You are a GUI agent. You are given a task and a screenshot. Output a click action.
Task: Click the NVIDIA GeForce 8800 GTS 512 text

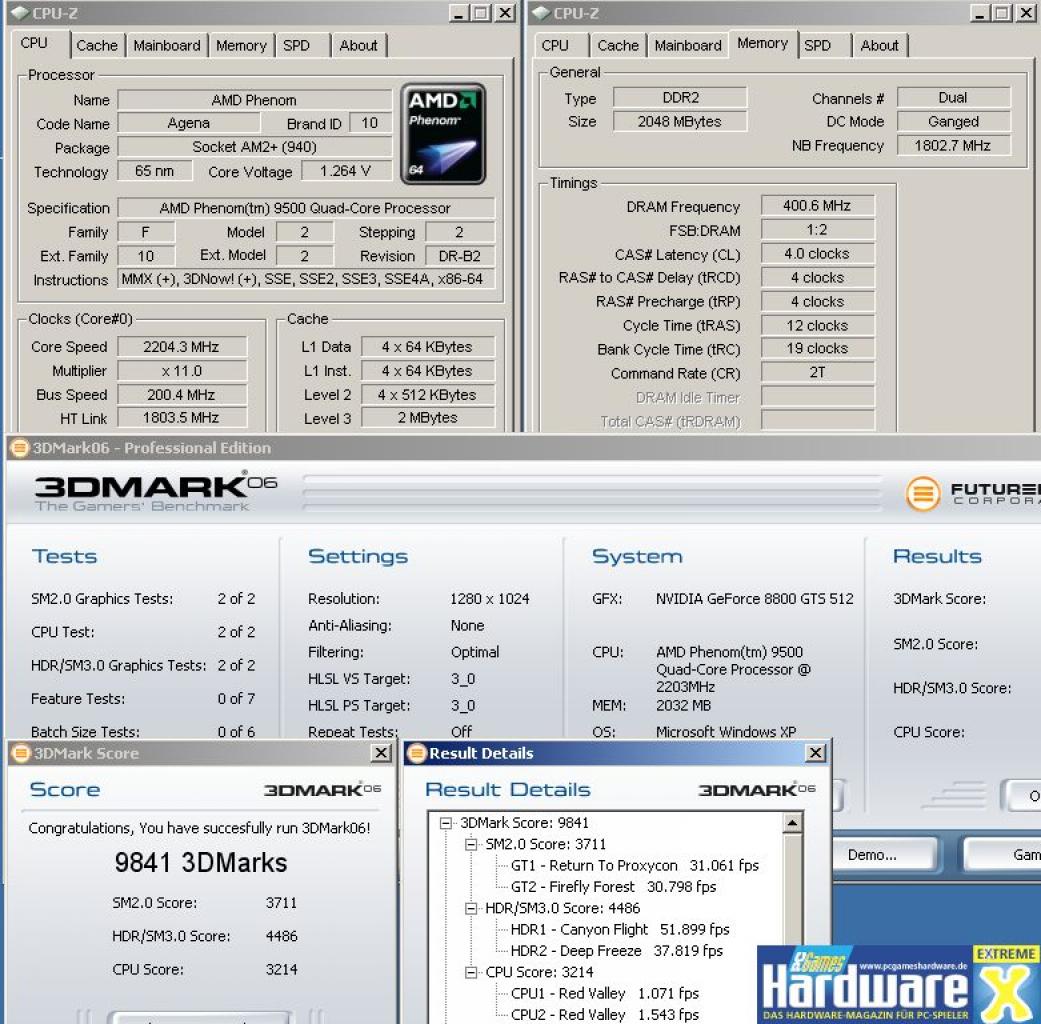pyautogui.click(x=755, y=599)
